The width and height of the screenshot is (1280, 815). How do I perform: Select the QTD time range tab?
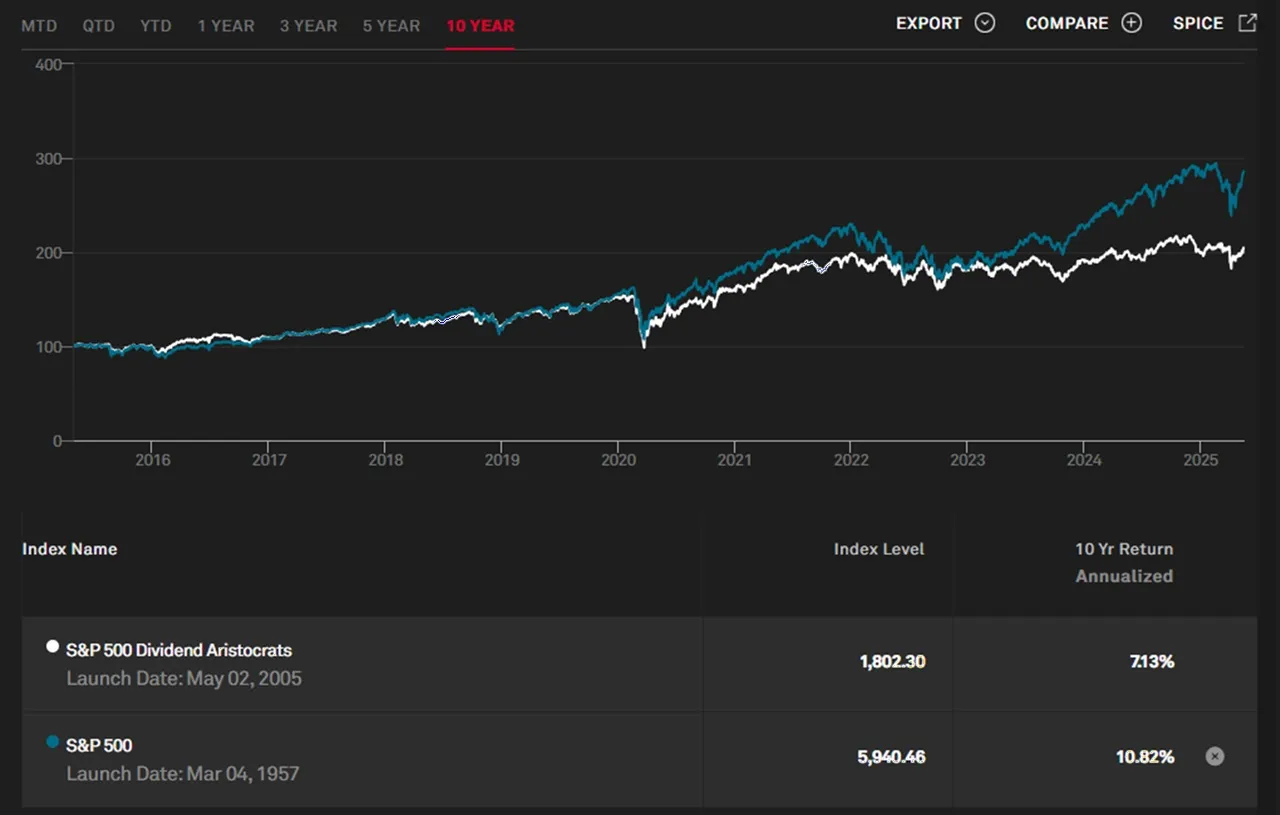click(98, 26)
